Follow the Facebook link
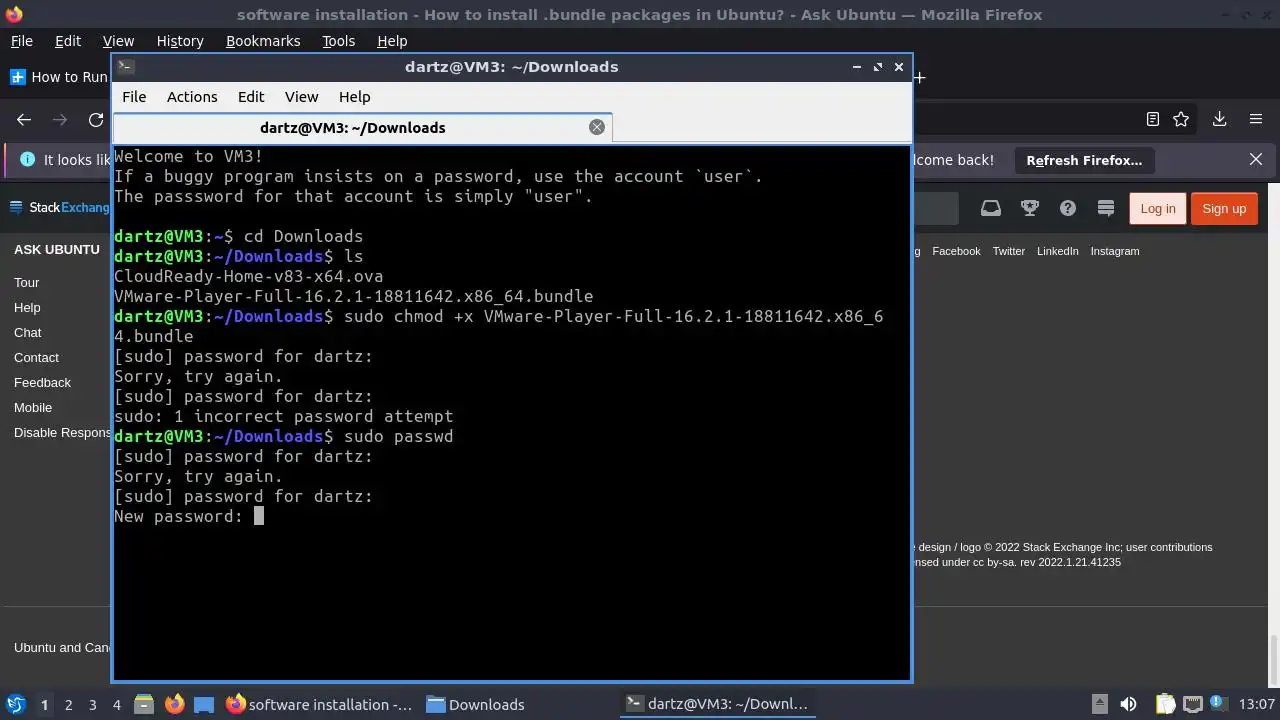This screenshot has height=720, width=1280. pos(956,251)
